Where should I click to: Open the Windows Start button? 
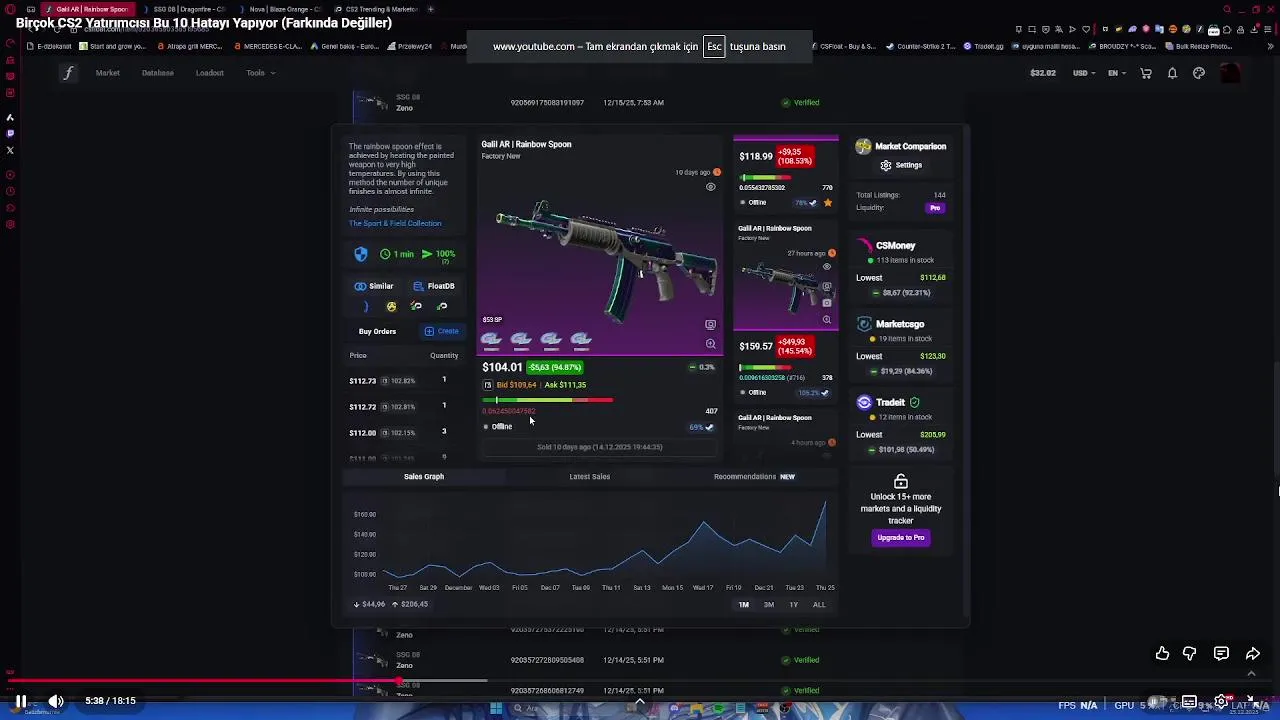(495, 709)
